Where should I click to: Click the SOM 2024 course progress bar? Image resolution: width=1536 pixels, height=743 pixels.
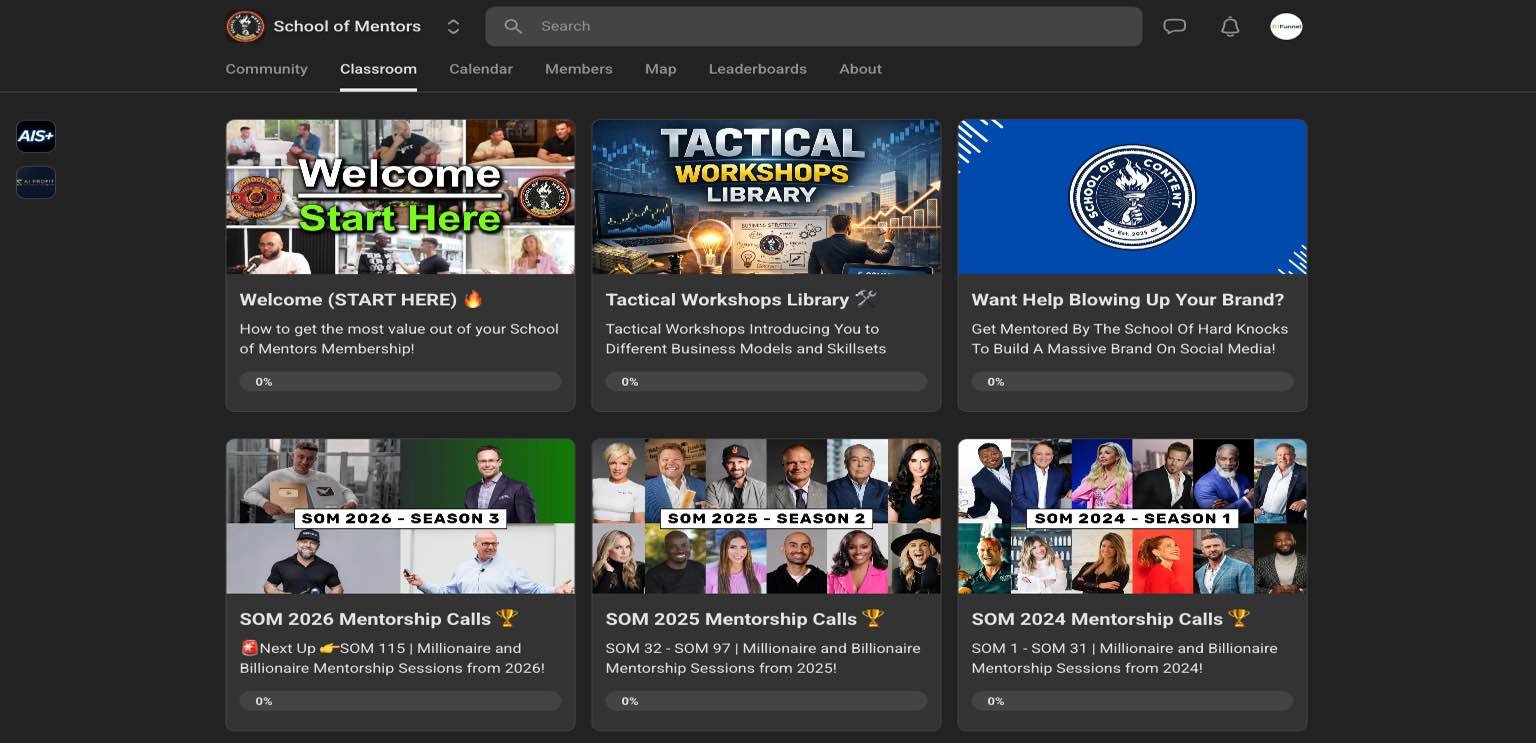click(x=1132, y=701)
